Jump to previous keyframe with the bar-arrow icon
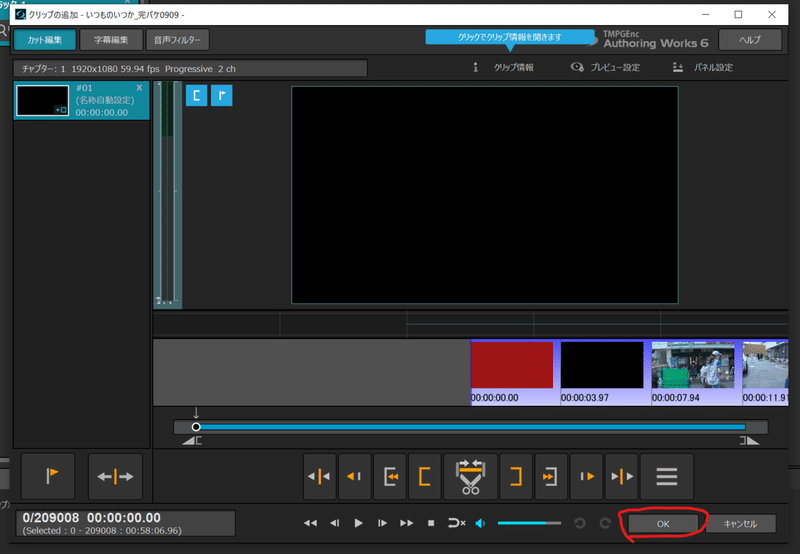The width and height of the screenshot is (800, 554). coord(320,476)
